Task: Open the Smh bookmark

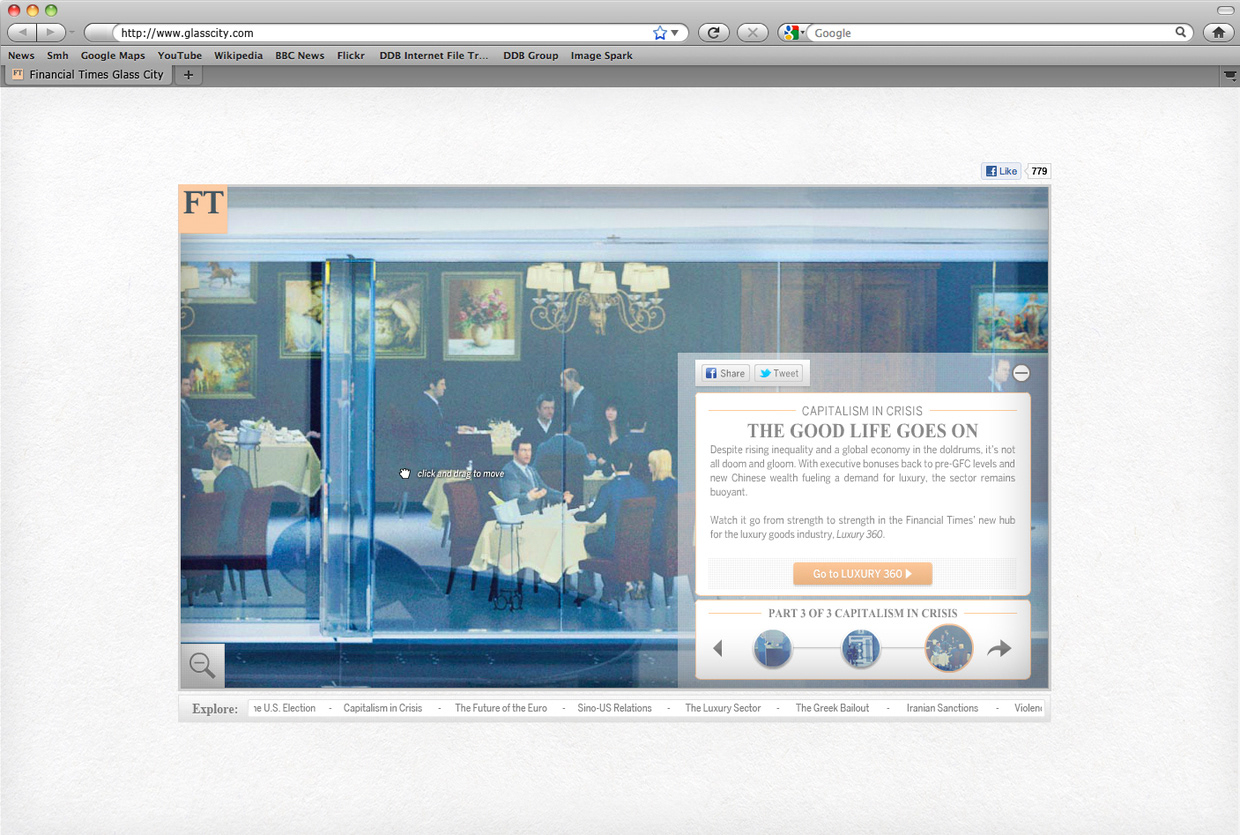Action: click(x=58, y=56)
